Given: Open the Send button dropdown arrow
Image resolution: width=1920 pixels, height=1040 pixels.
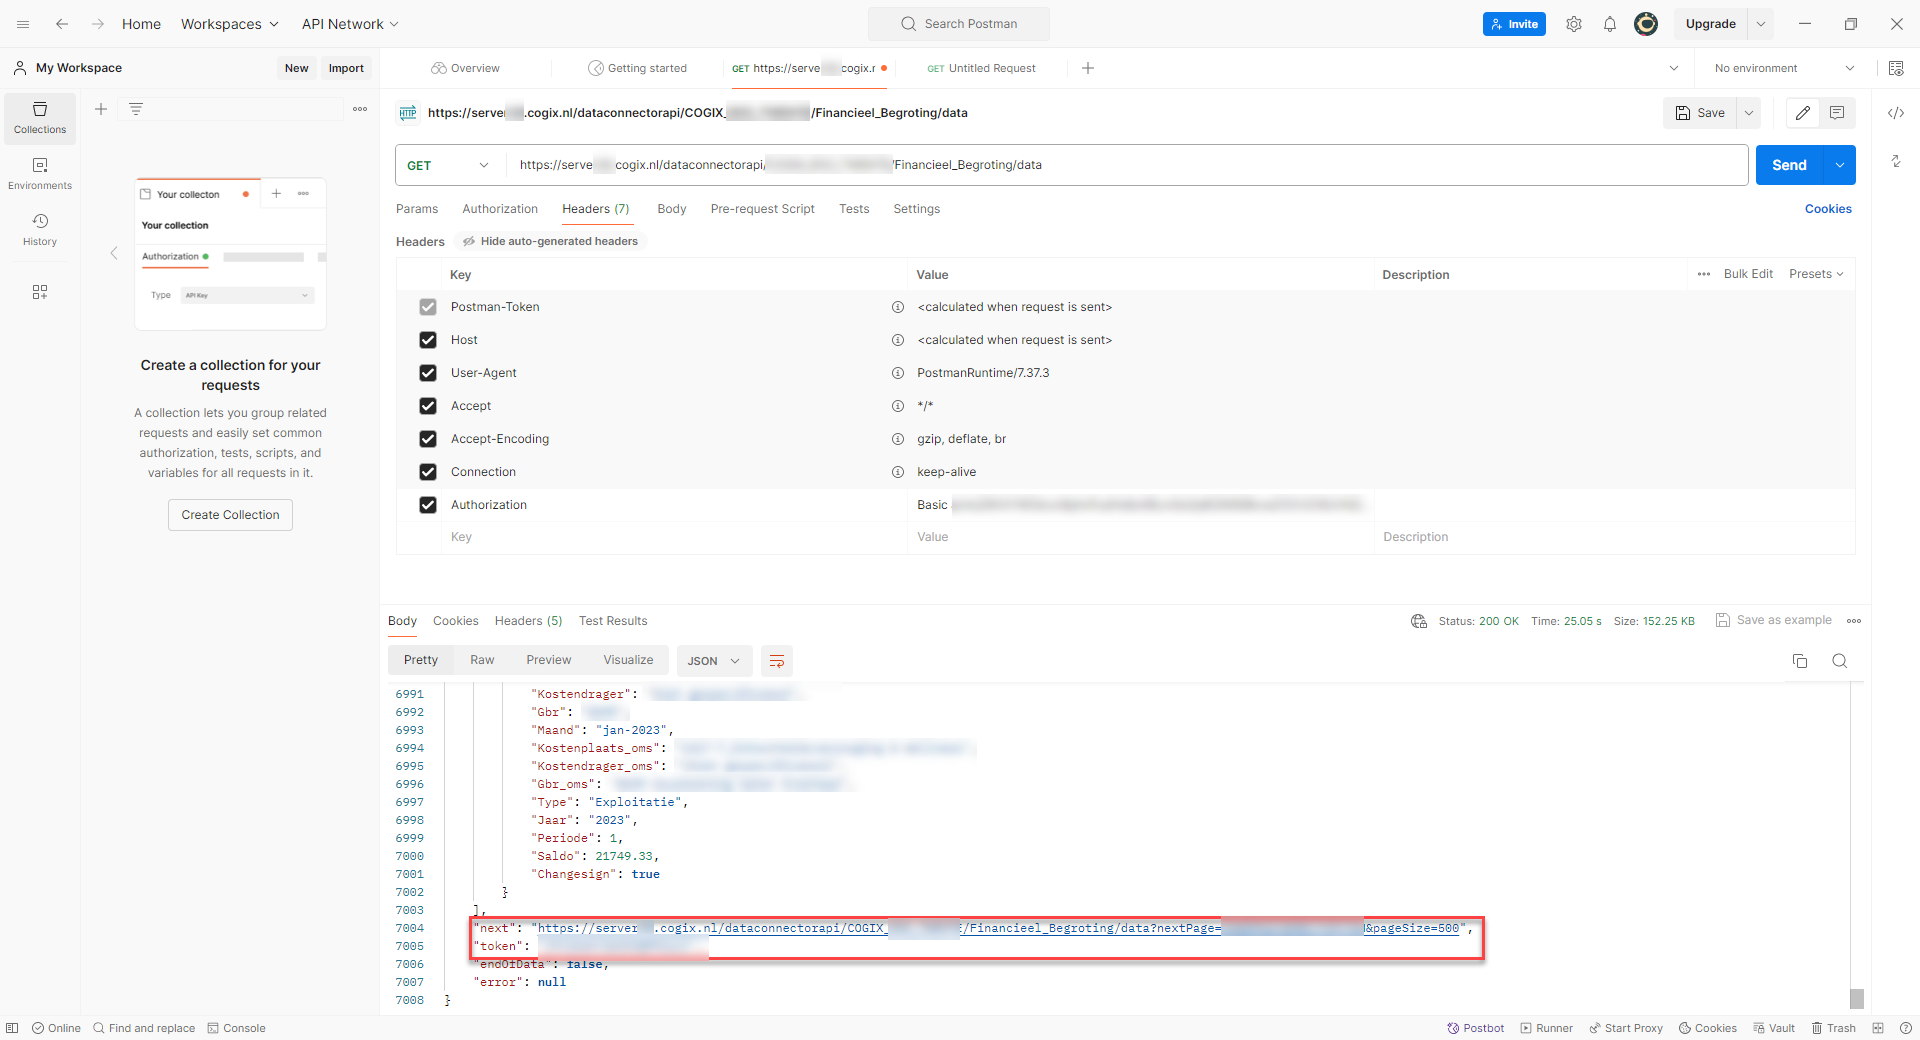Looking at the screenshot, I should pos(1840,165).
